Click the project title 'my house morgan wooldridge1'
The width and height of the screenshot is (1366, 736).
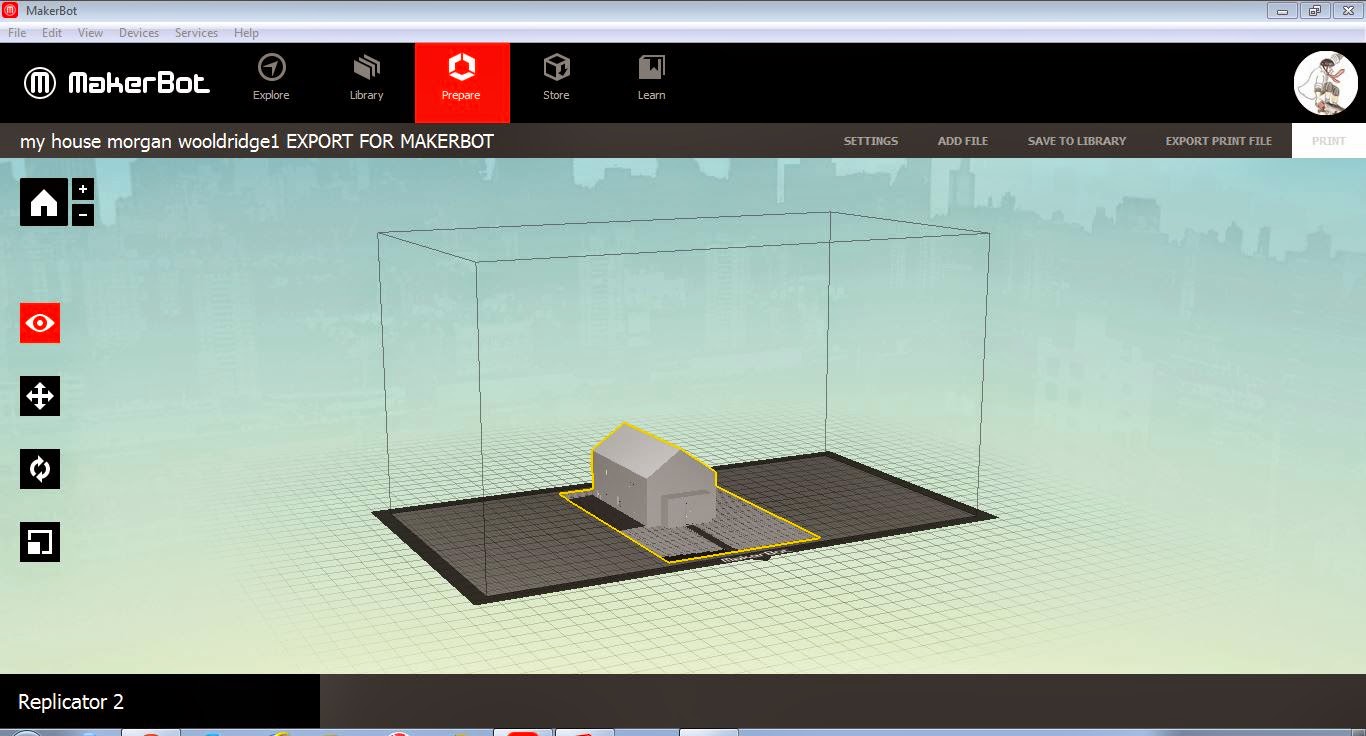point(151,141)
